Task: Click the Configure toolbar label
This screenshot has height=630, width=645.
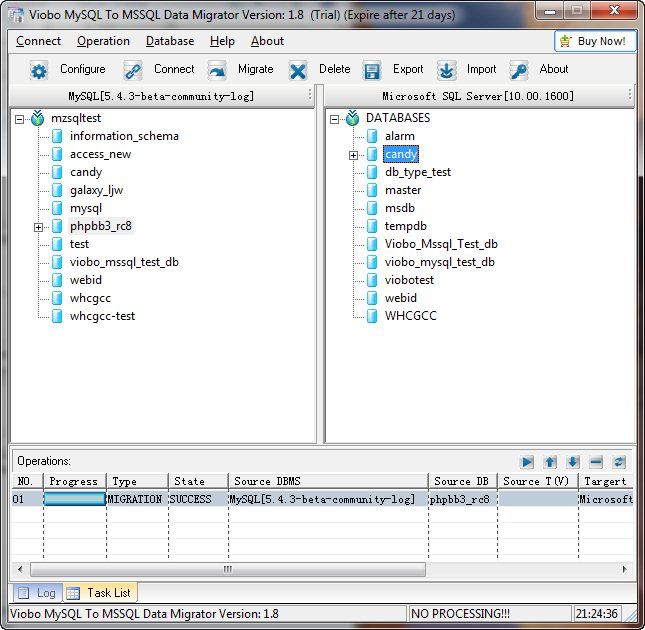Action: (83, 69)
